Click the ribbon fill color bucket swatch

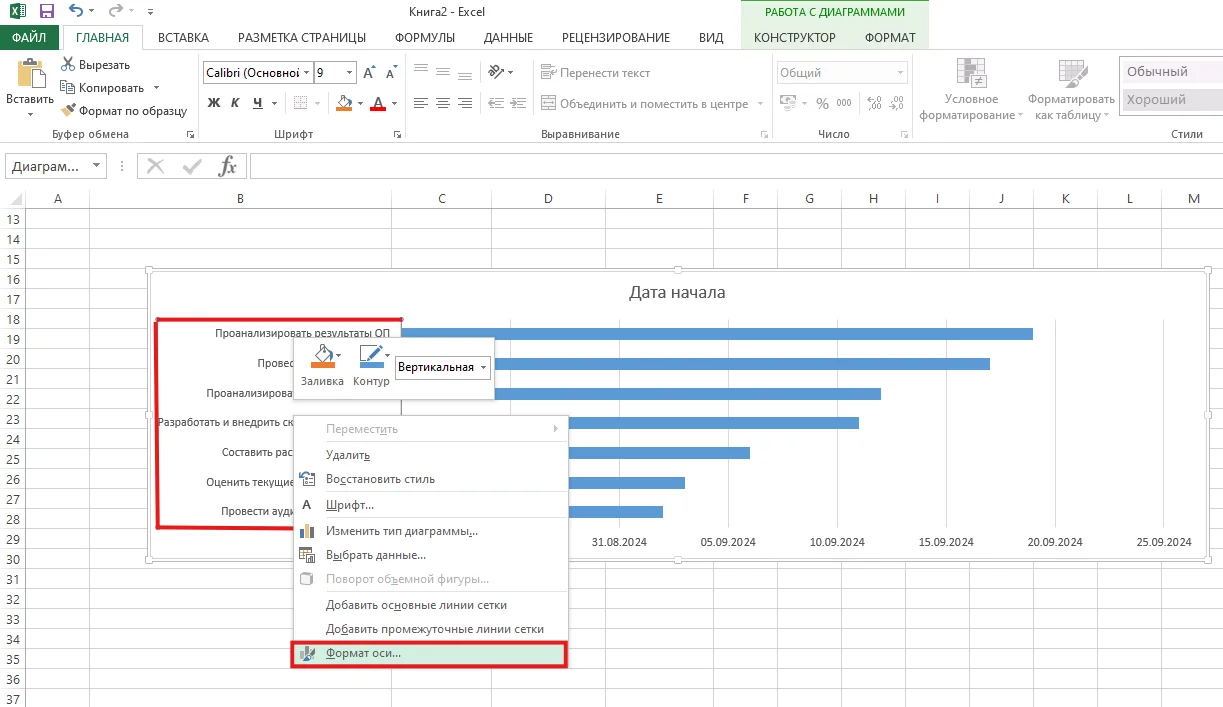[344, 103]
